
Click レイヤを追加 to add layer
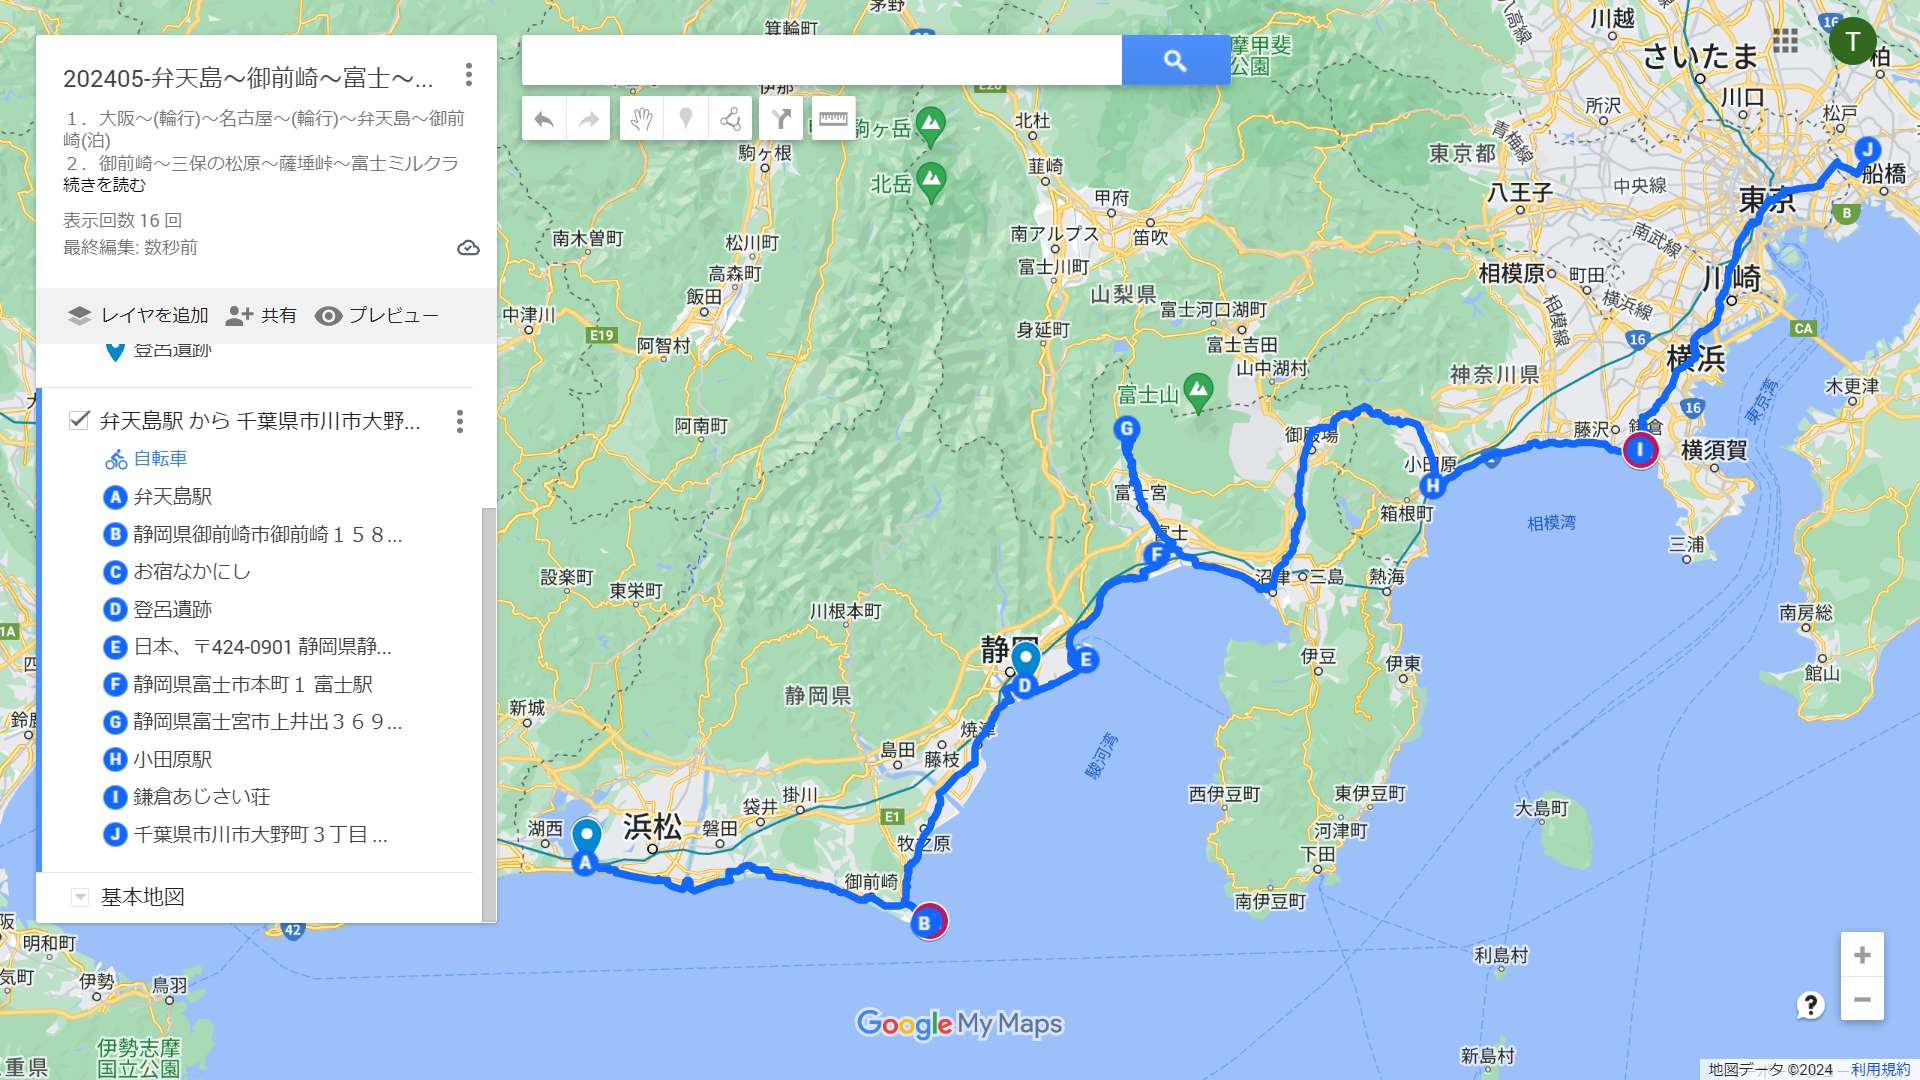(x=138, y=316)
